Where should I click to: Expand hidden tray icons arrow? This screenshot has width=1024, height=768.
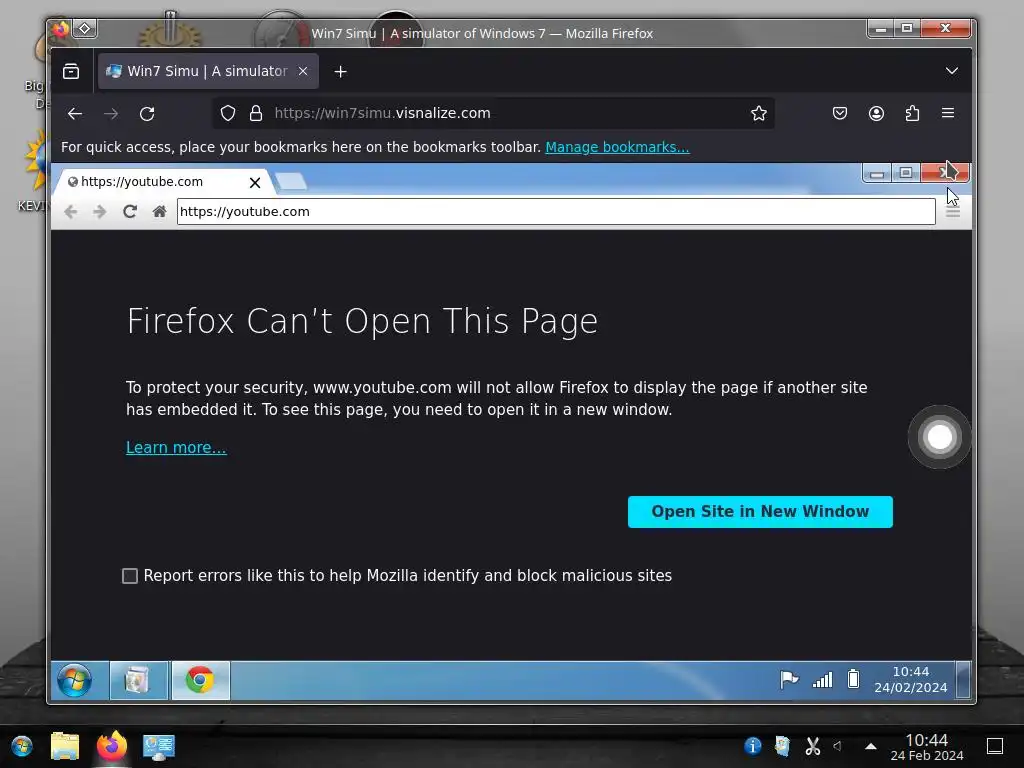pyautogui.click(x=871, y=746)
